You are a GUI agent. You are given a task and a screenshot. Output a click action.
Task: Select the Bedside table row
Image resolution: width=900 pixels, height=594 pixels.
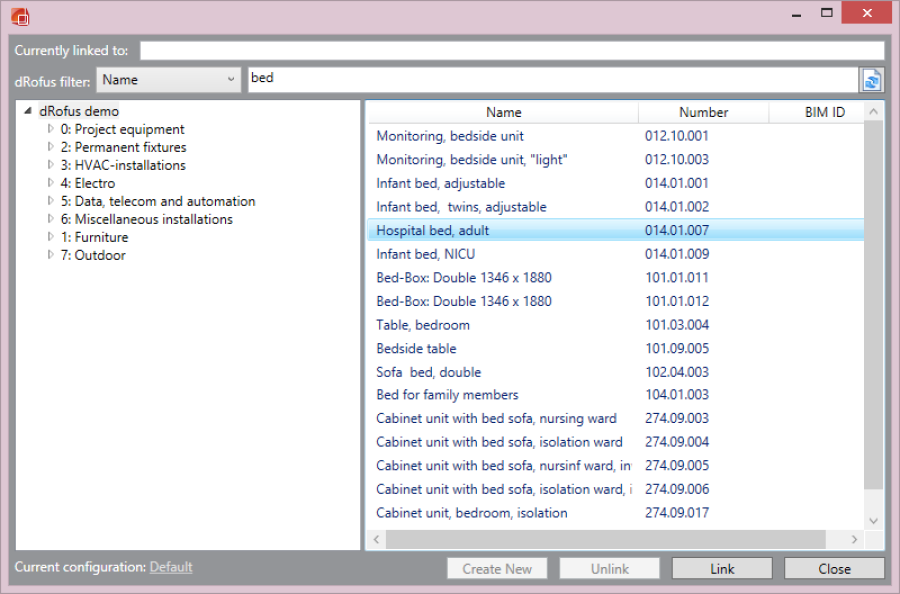(x=416, y=348)
